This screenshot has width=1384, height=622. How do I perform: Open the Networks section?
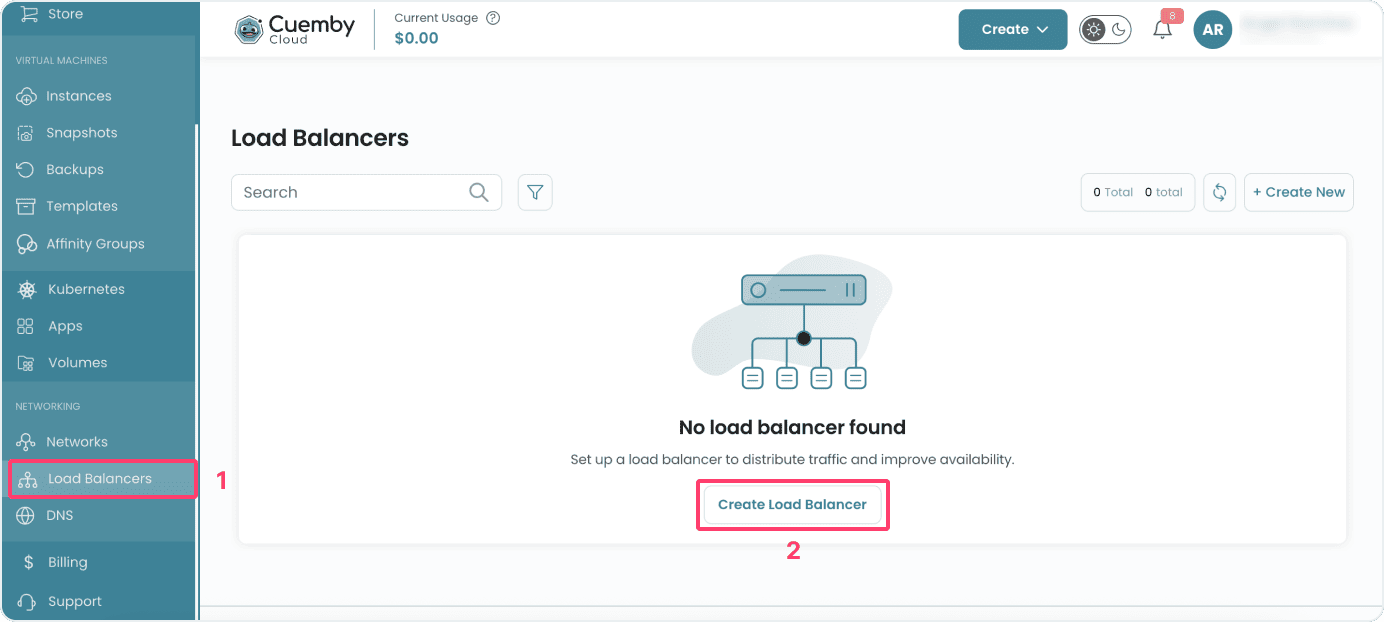tap(28, 441)
